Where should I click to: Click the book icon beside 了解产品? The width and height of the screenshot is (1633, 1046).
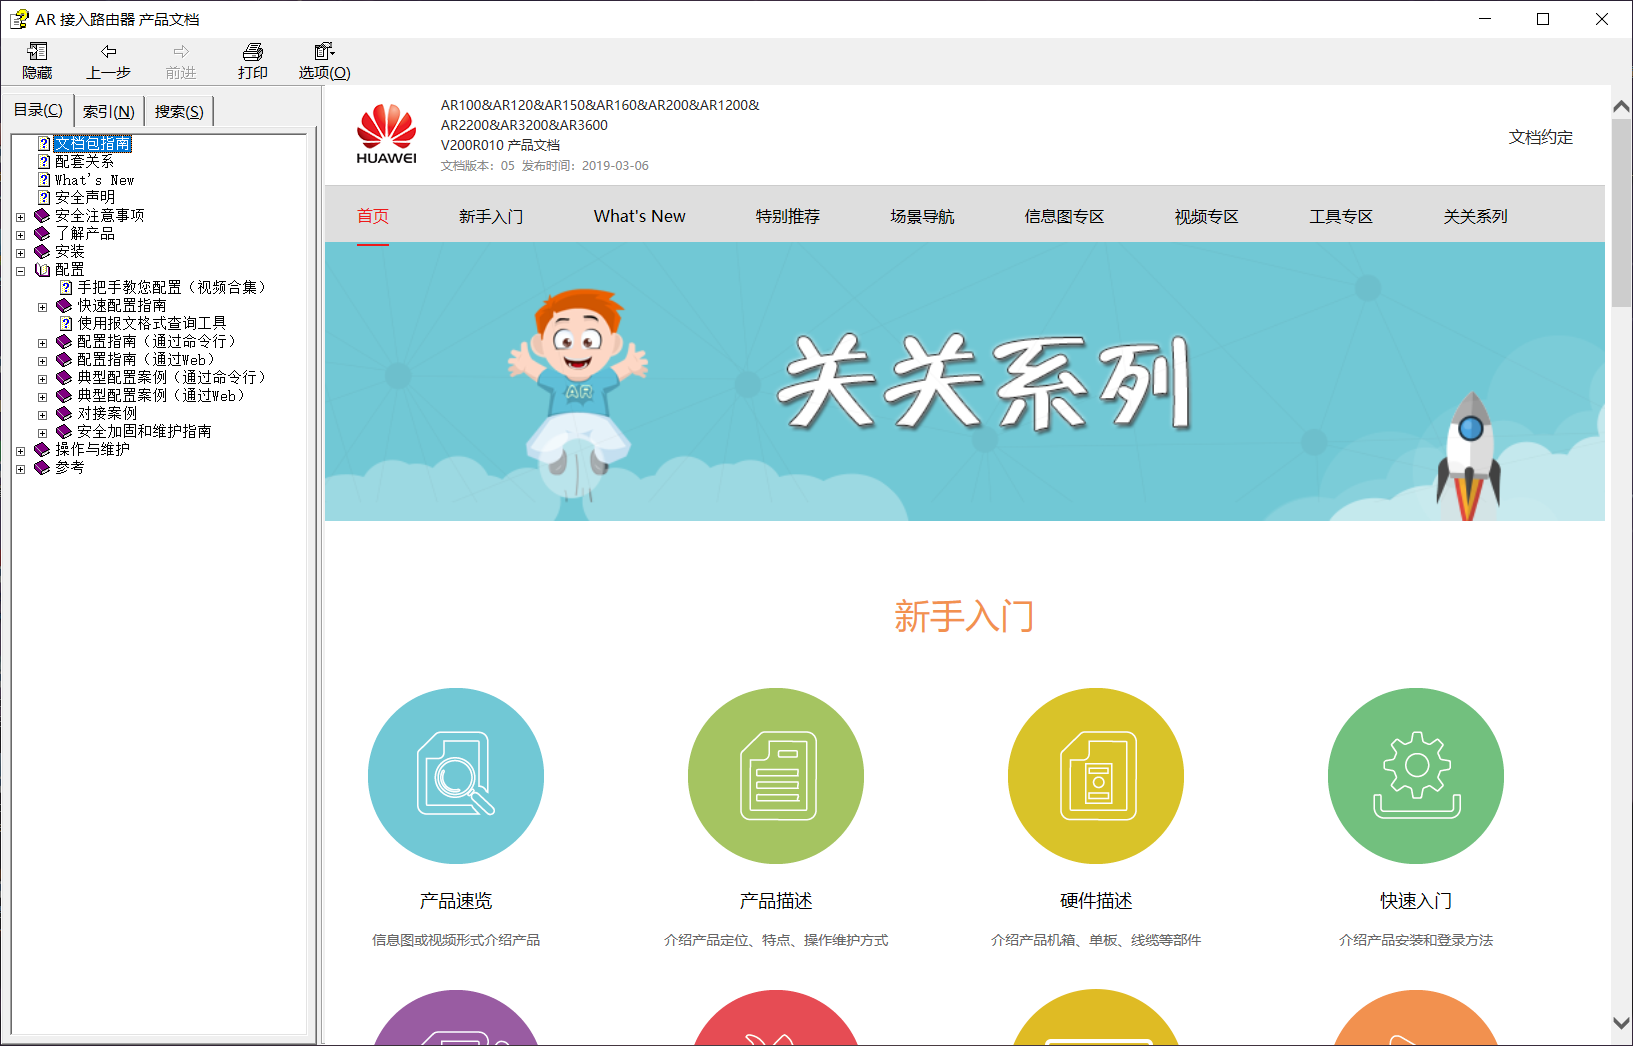[42, 234]
